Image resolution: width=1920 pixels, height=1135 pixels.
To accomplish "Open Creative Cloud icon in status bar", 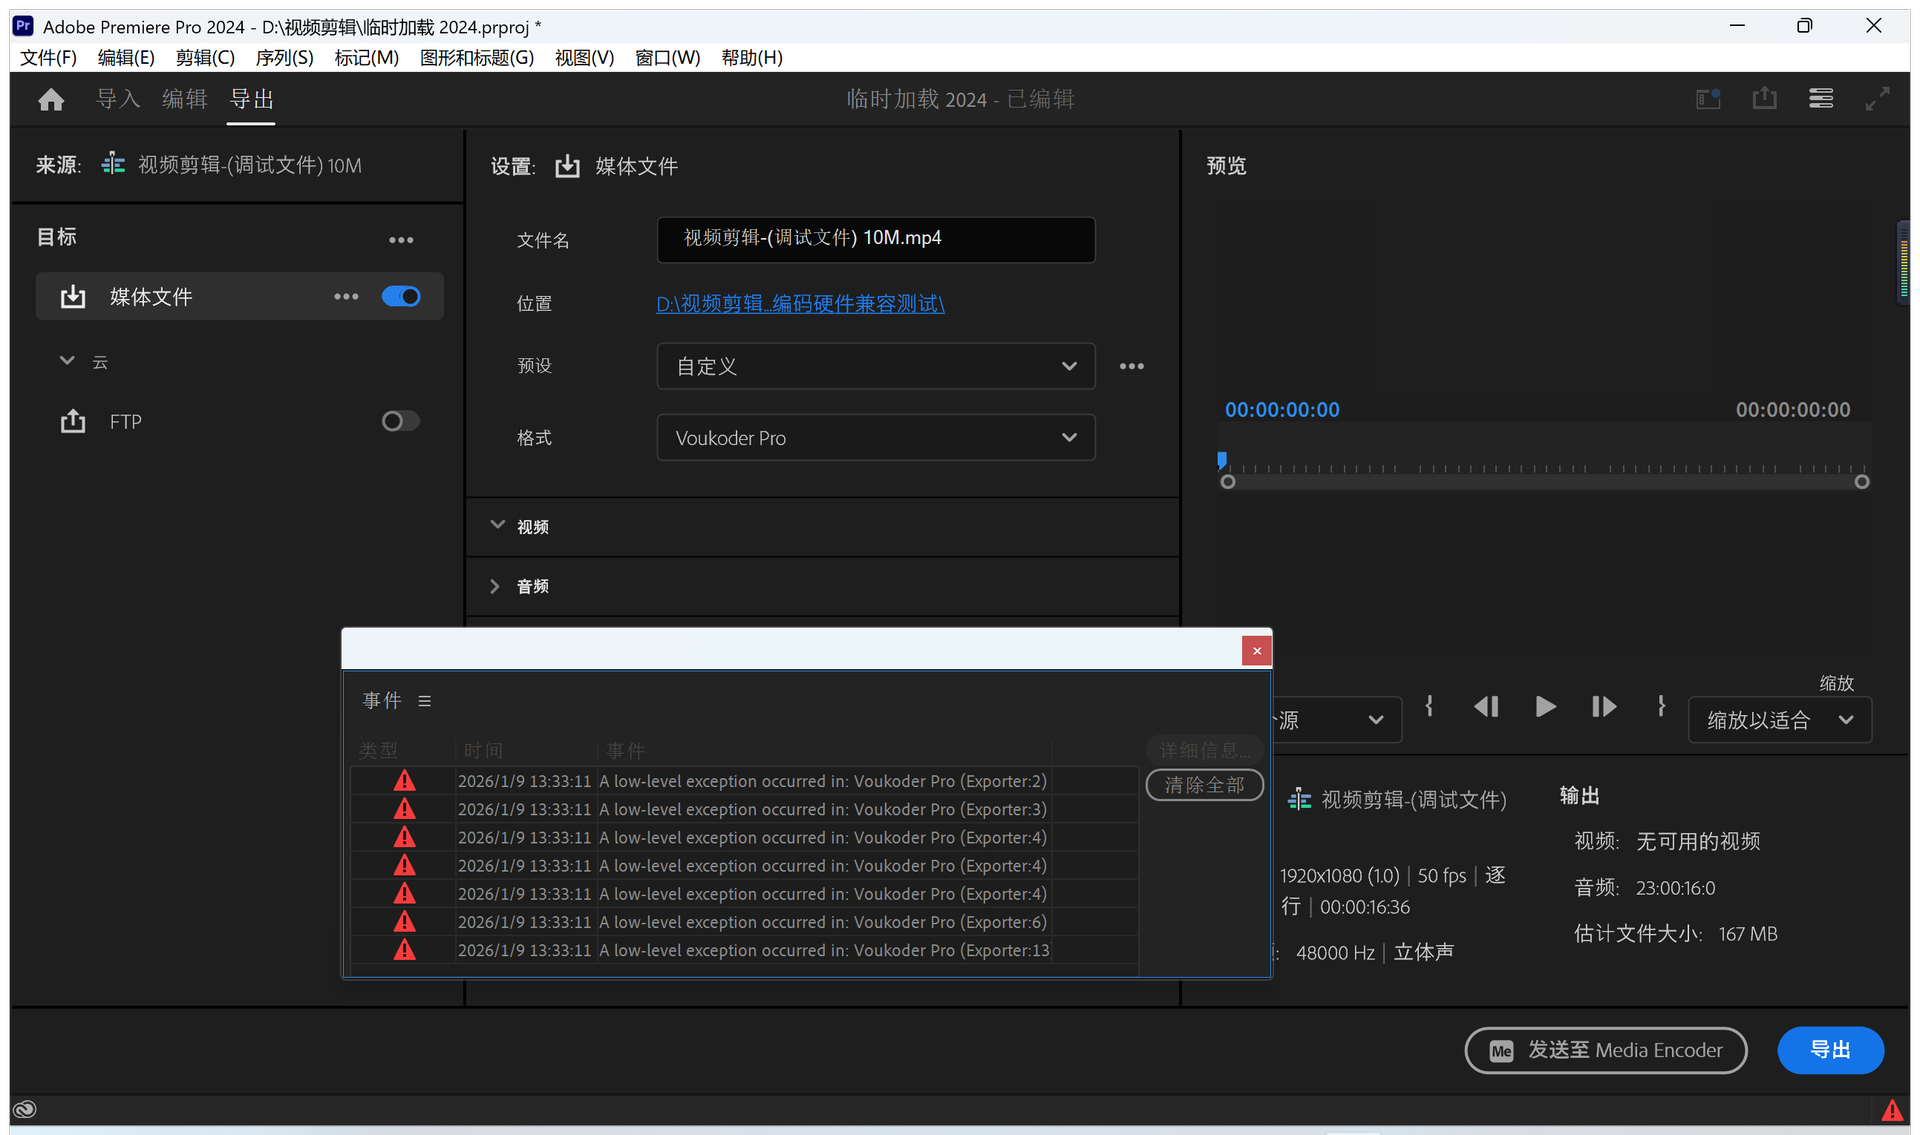I will click(x=25, y=1109).
